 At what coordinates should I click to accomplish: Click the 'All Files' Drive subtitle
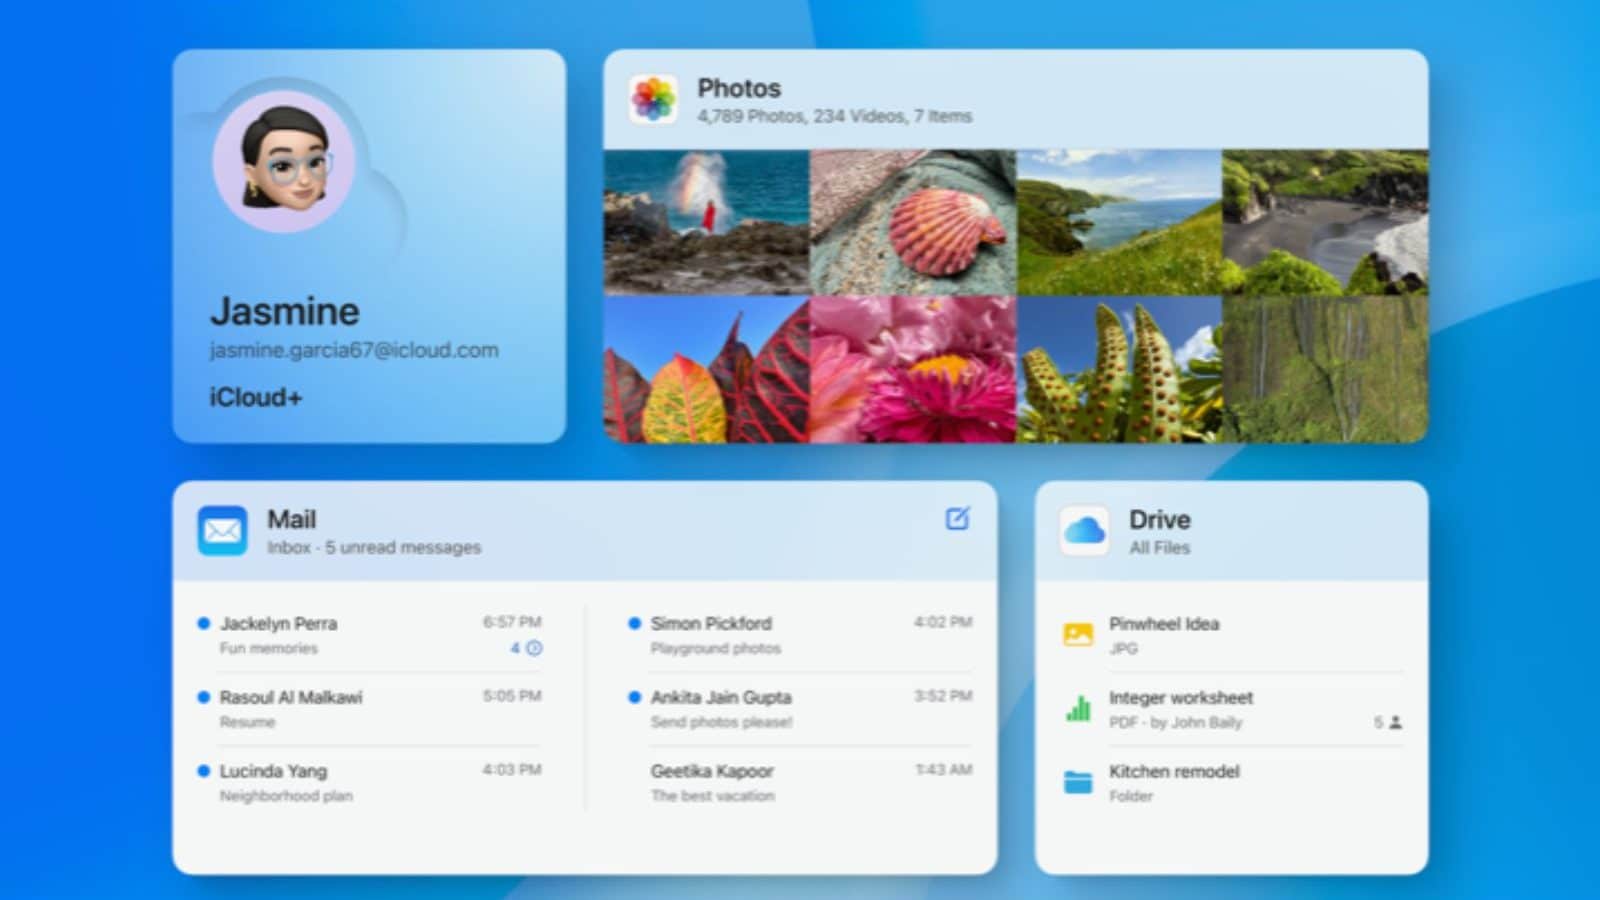[1159, 547]
